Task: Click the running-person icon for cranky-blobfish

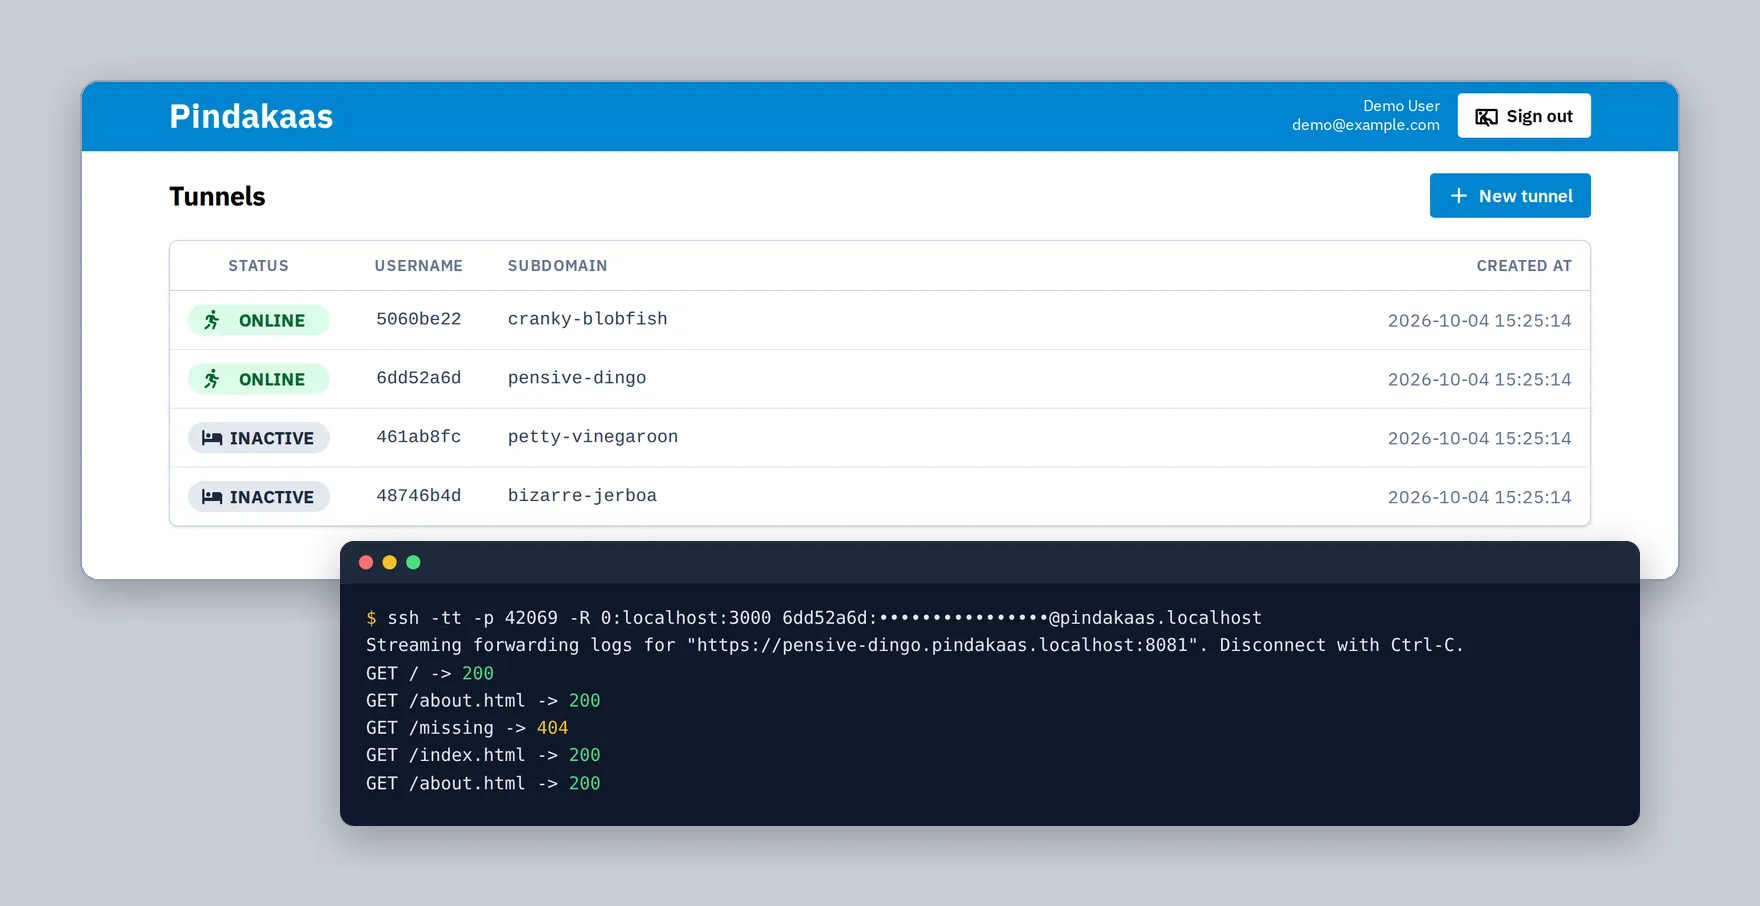Action: 212,320
